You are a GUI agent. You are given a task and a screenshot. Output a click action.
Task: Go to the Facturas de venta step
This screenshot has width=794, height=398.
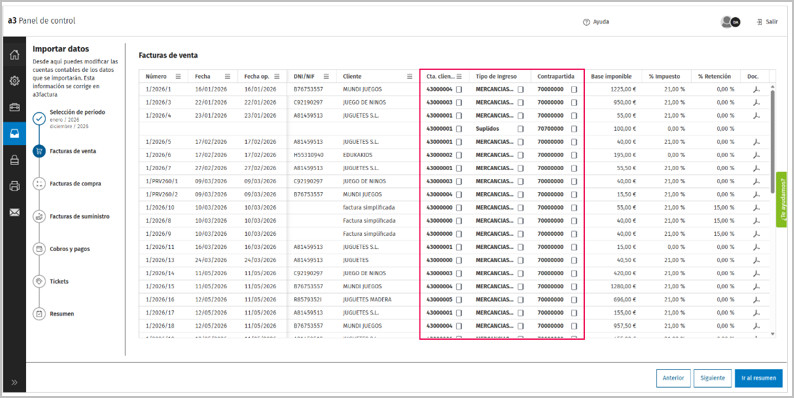72,151
